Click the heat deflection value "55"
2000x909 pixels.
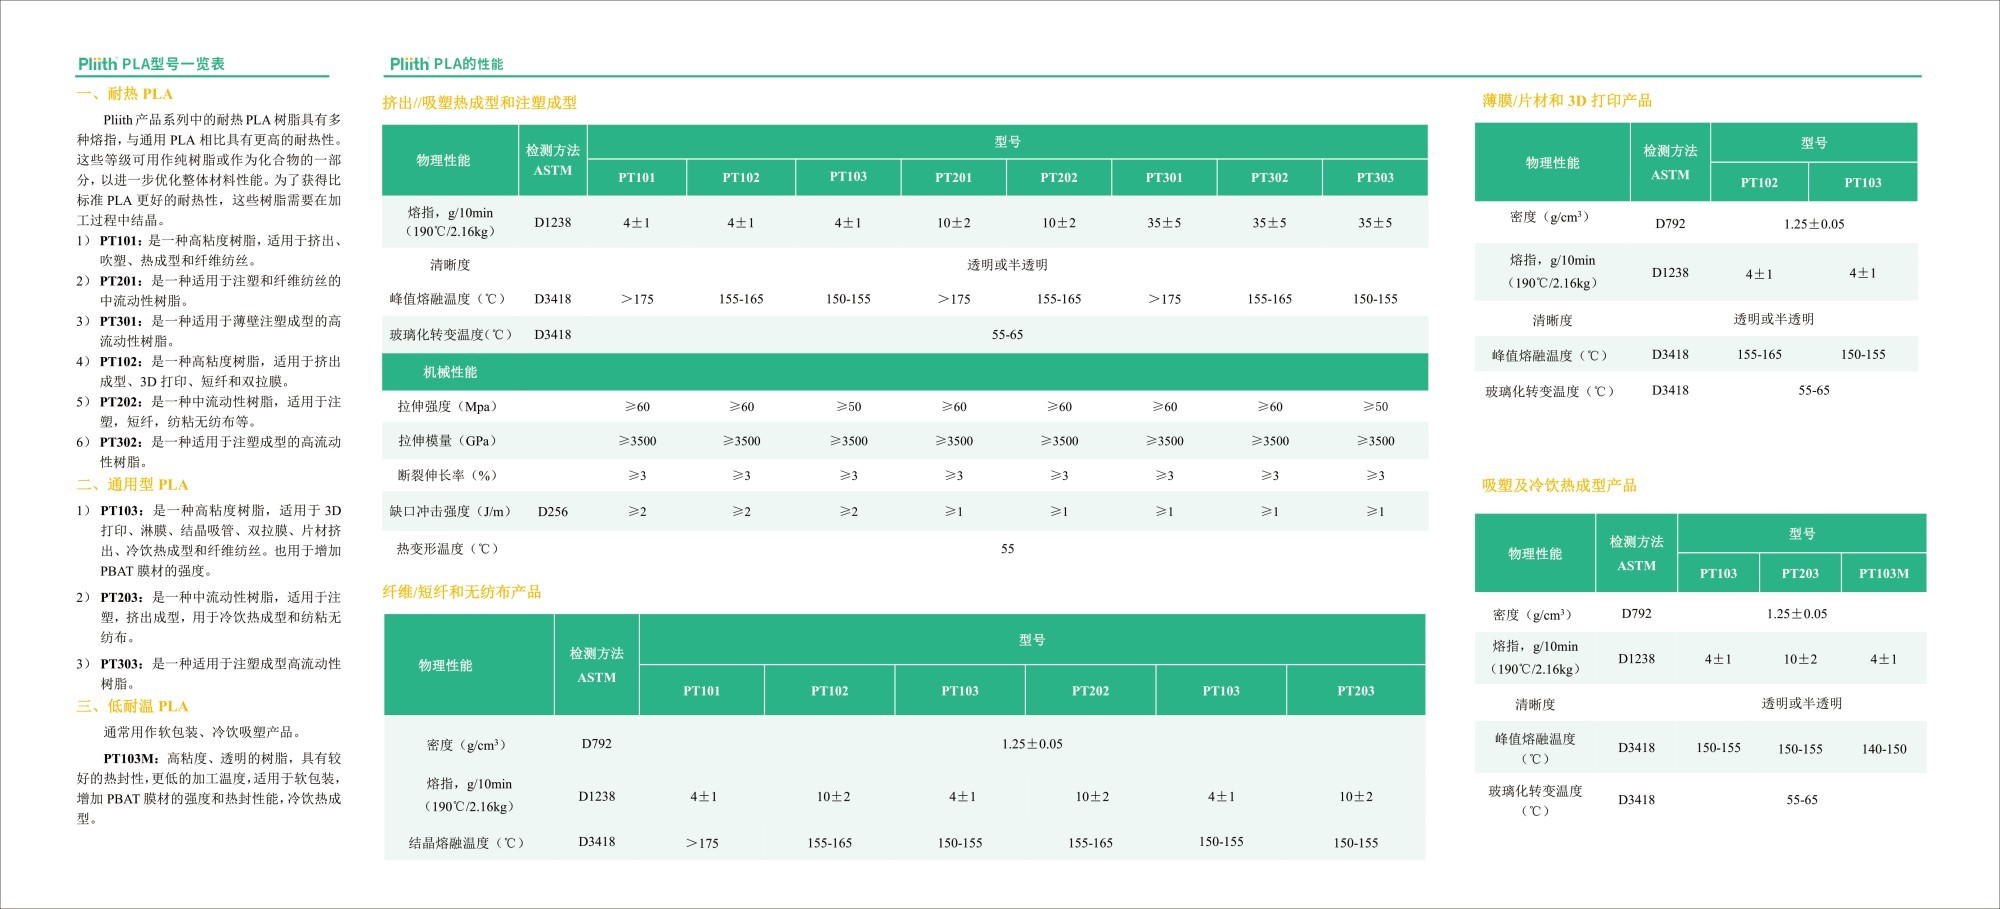click(x=1007, y=549)
